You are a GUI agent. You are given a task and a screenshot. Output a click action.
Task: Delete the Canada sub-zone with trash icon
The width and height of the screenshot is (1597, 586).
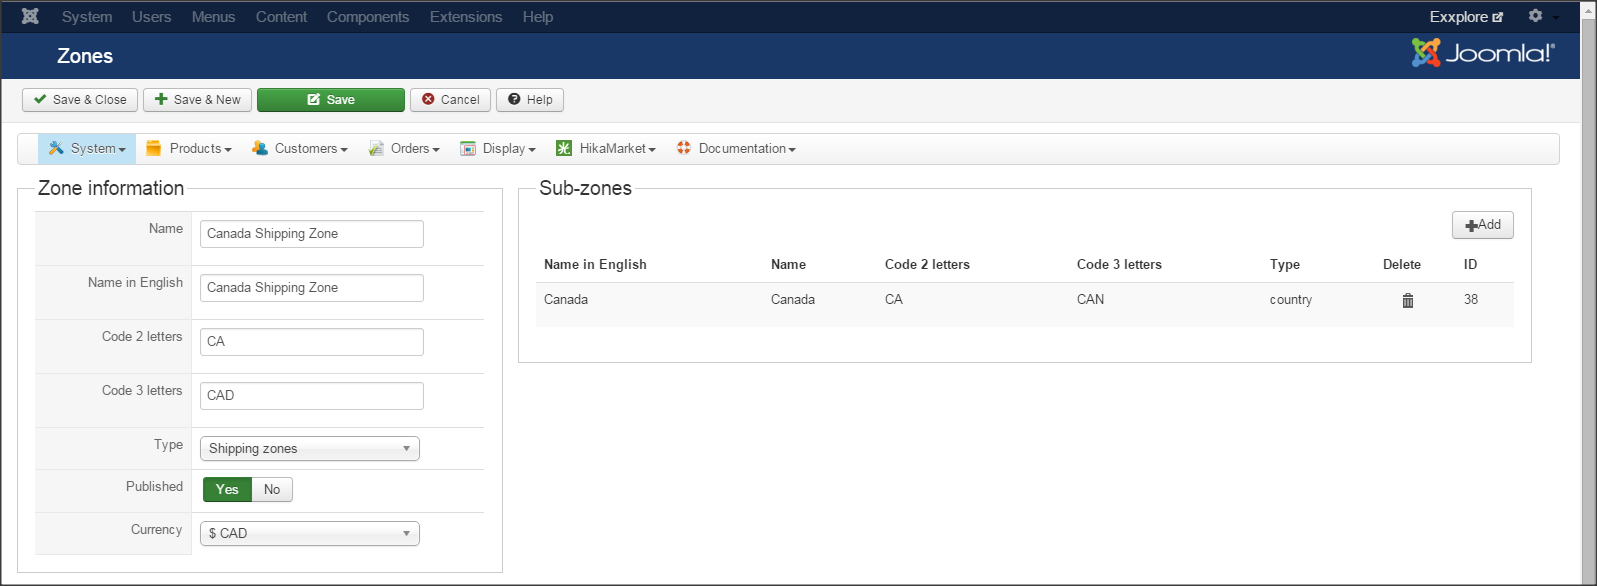[x=1407, y=300]
